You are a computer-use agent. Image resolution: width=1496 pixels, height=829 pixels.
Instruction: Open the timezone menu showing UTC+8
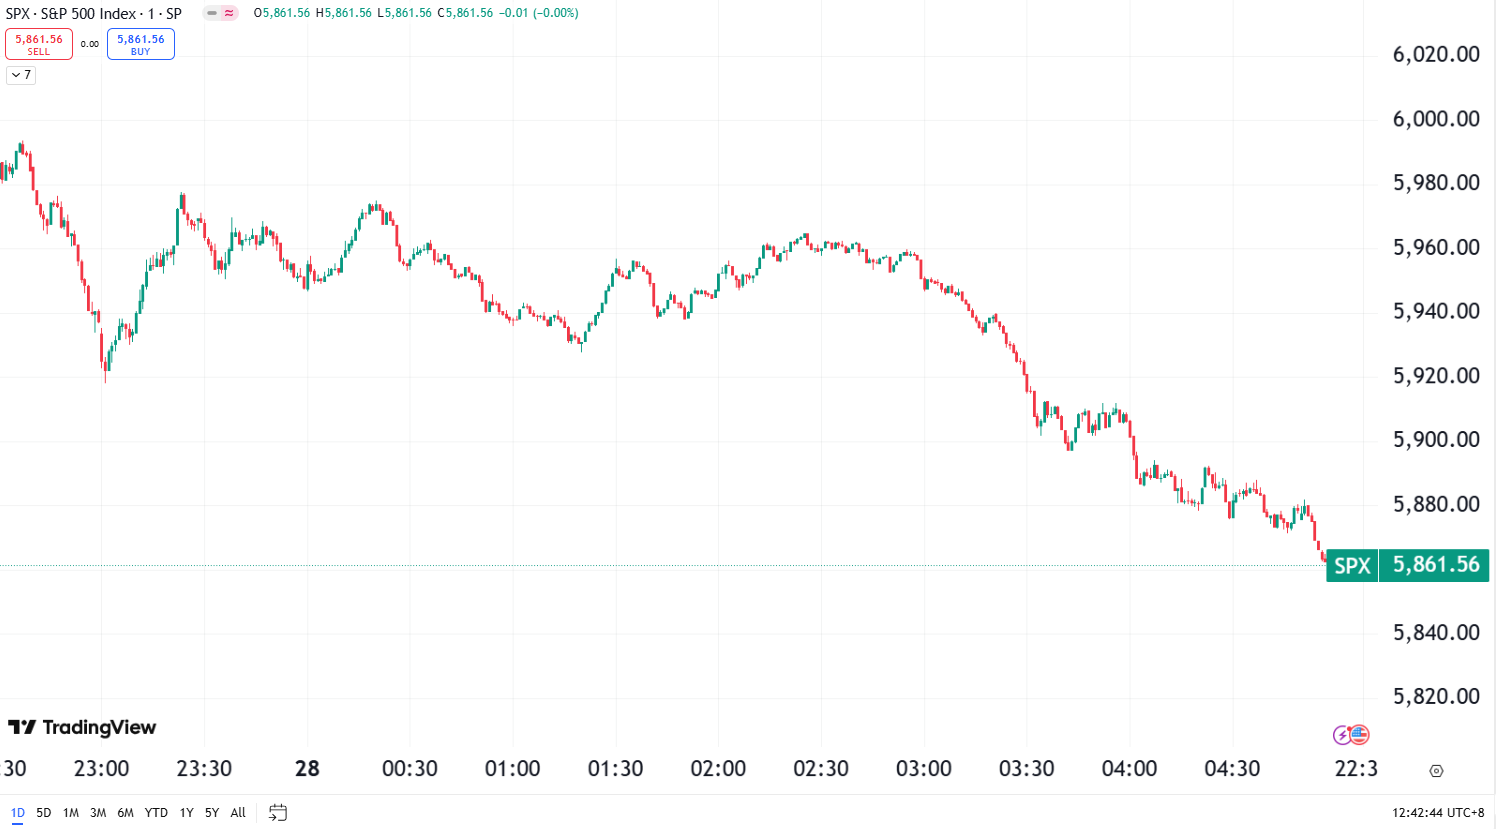pos(1438,813)
